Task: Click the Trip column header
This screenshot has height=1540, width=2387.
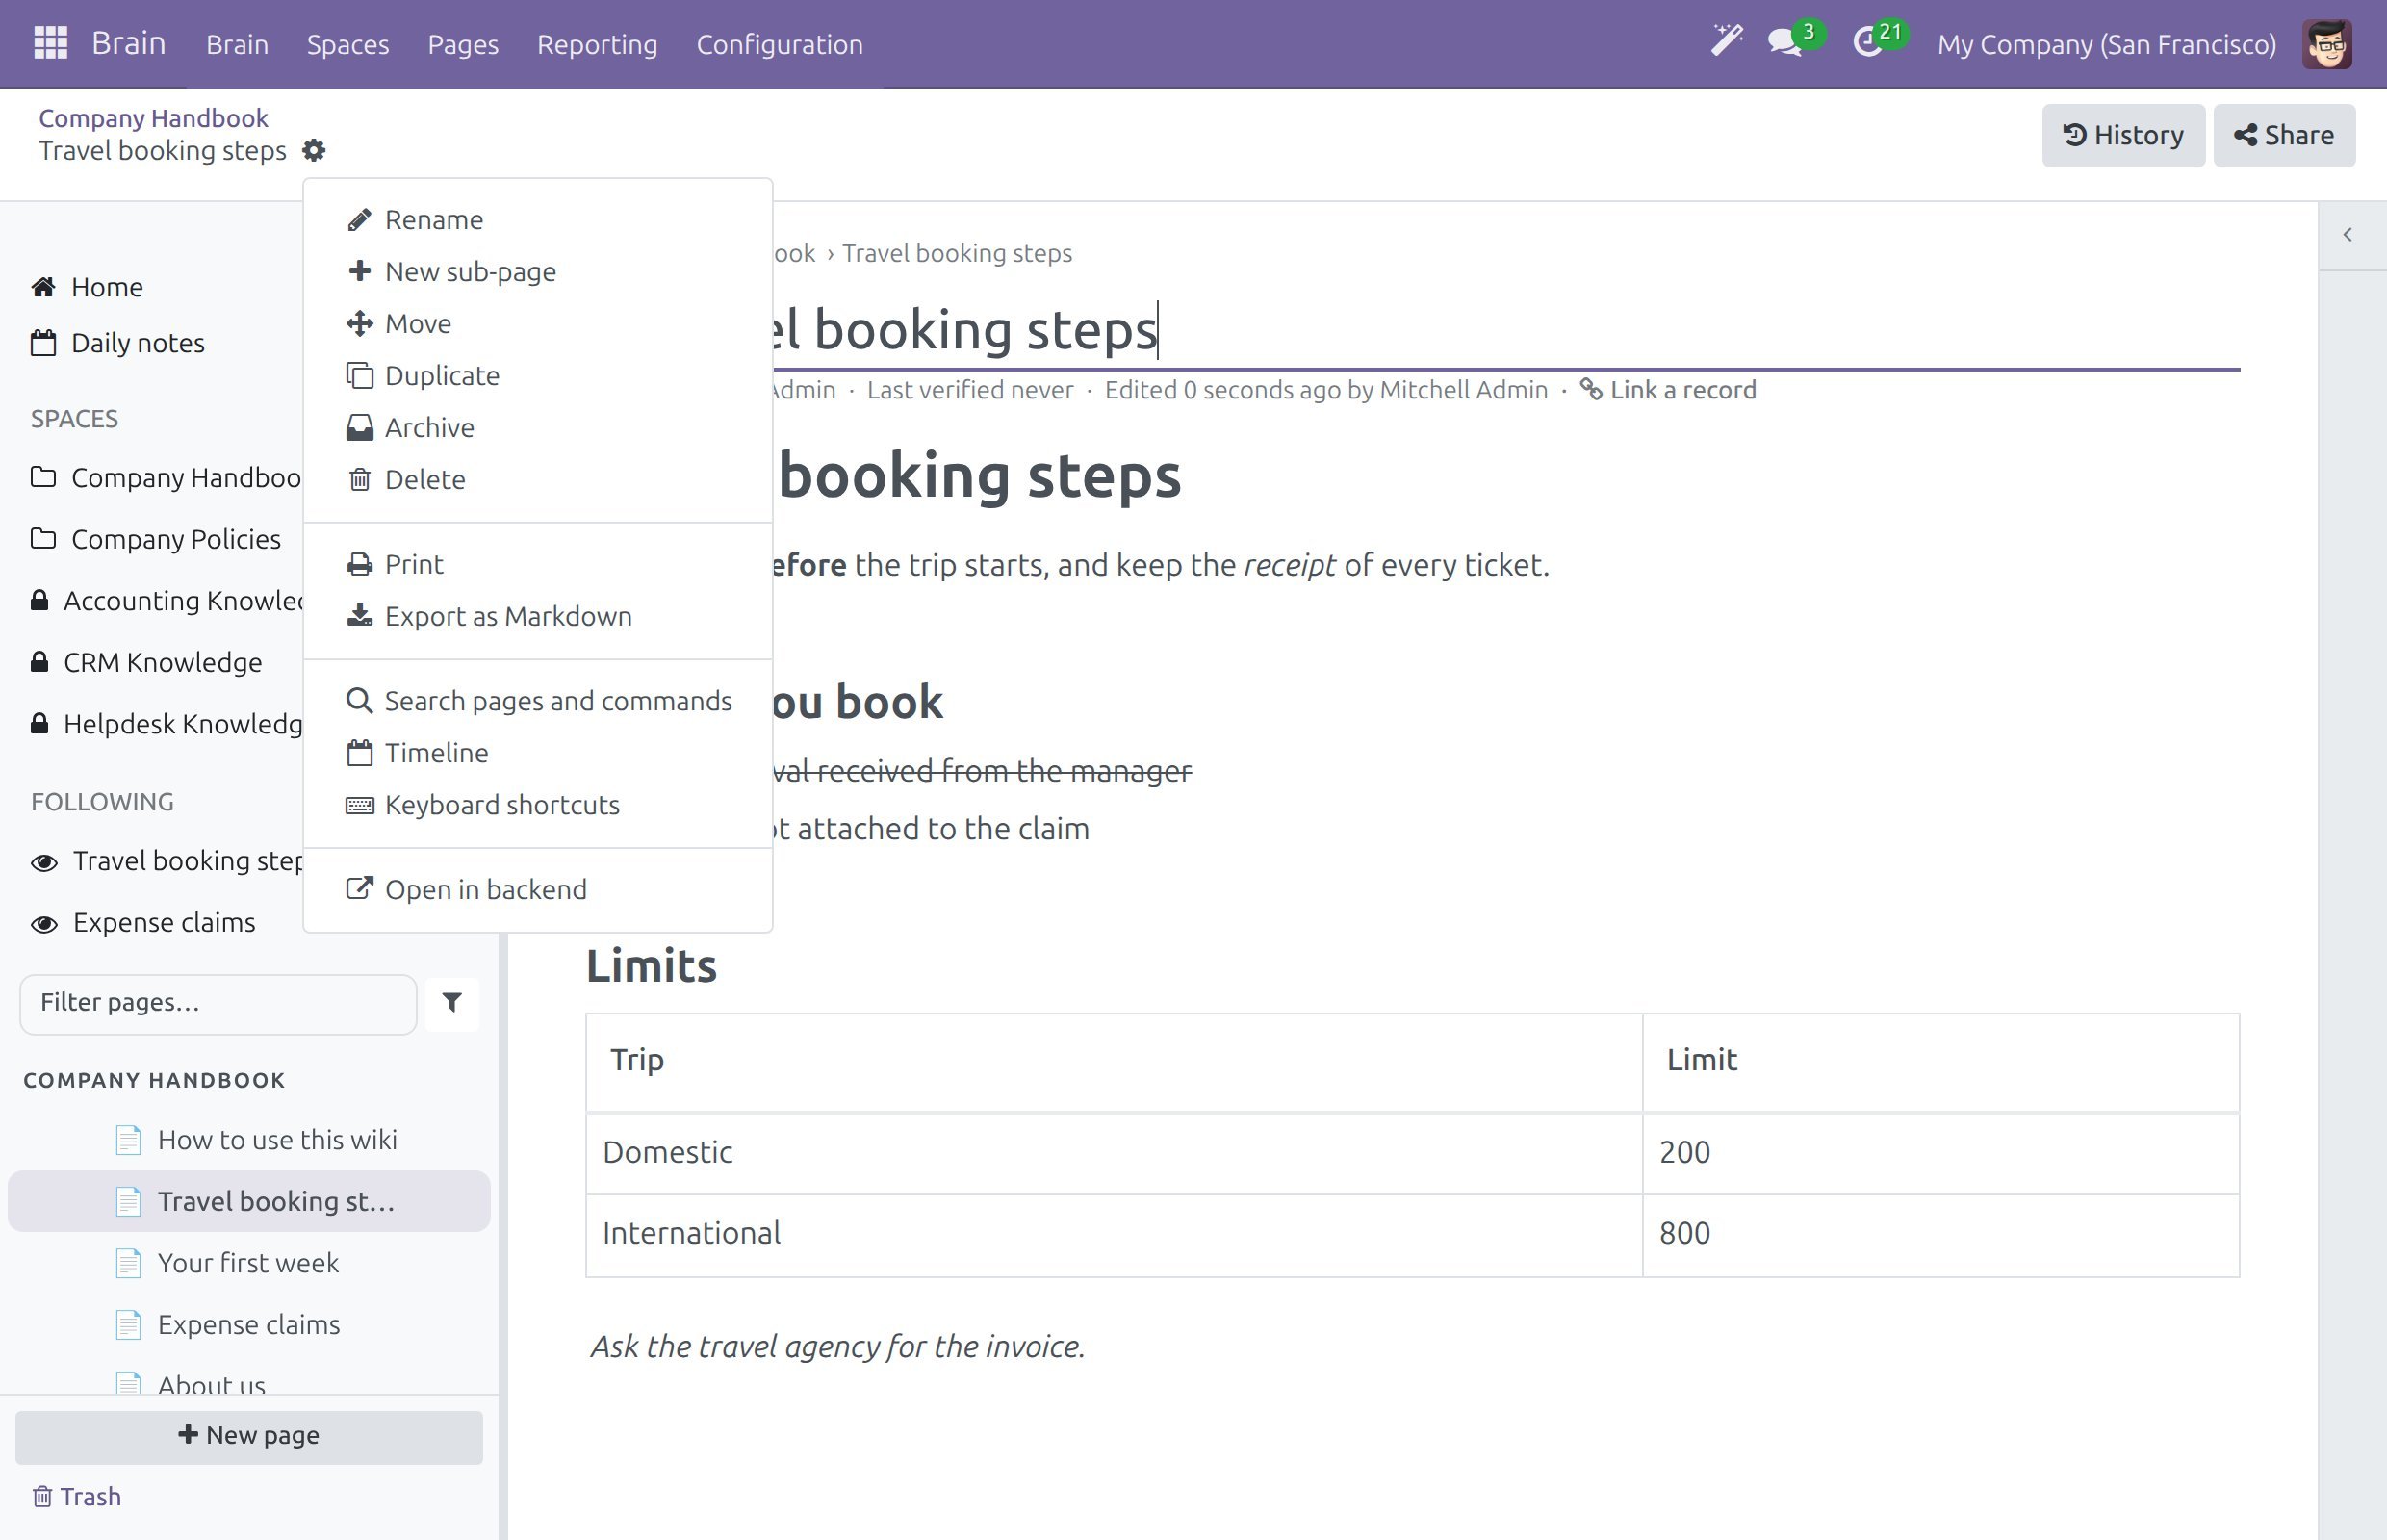Action: click(x=1114, y=1062)
